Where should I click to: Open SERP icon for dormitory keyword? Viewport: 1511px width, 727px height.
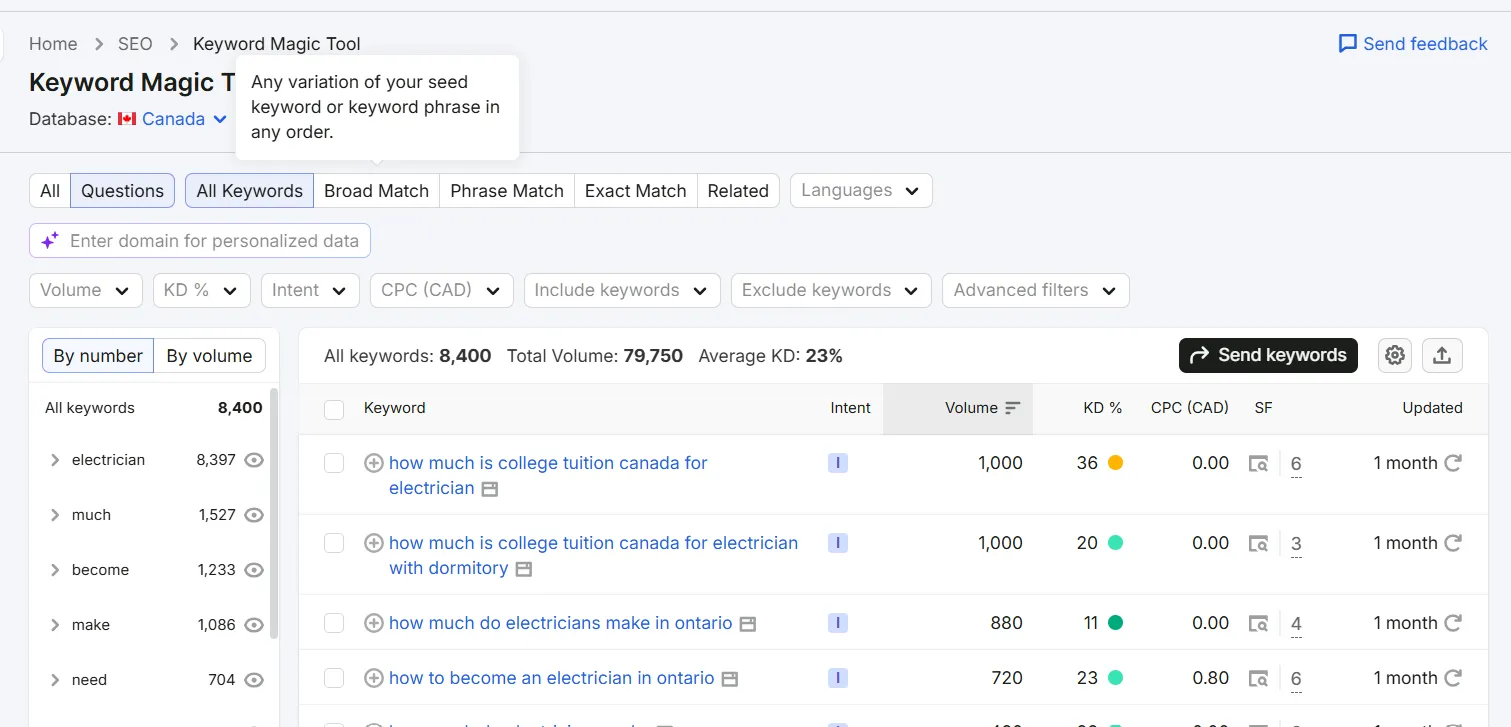click(524, 569)
